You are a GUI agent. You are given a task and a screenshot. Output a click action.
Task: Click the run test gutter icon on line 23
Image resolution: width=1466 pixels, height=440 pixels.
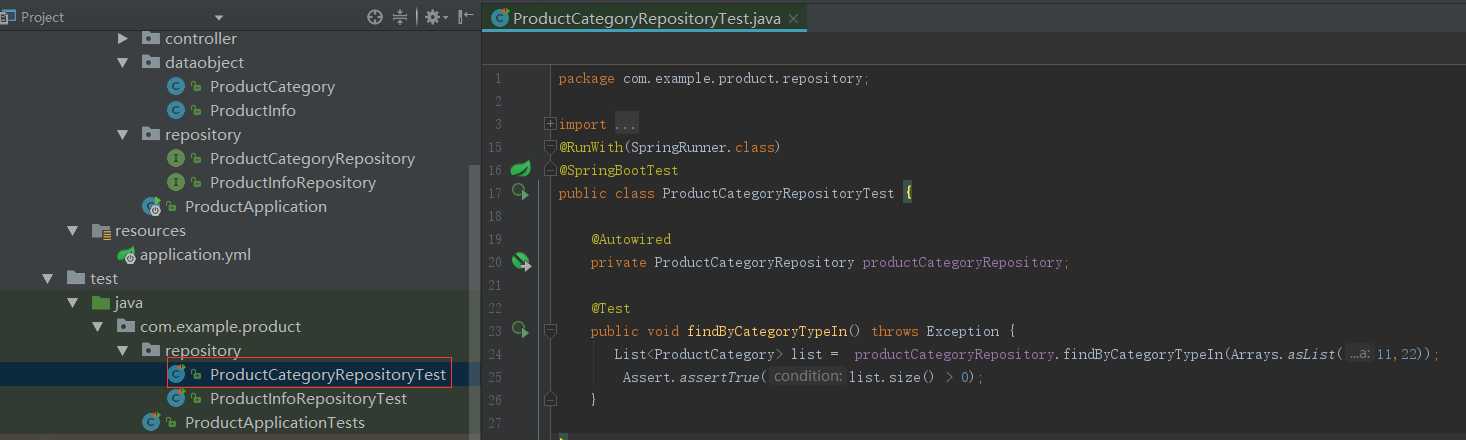[520, 330]
